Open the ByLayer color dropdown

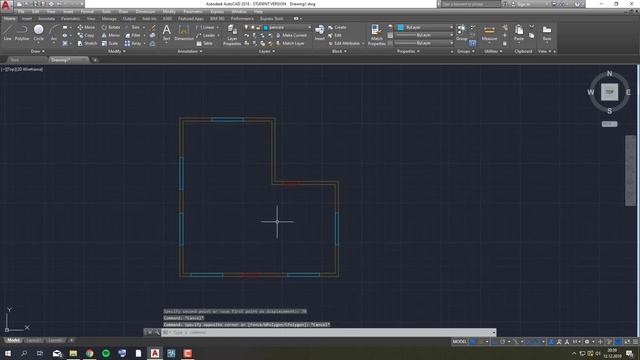coord(425,27)
